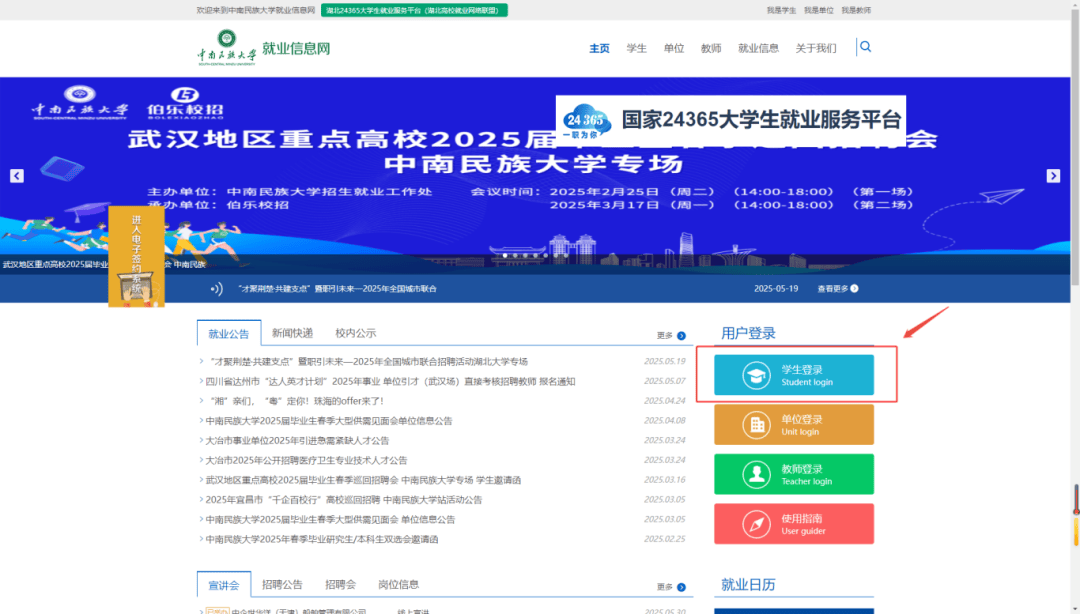This screenshot has height=614, width=1080.
Task: Switch to the 新闻快递 tab
Action: [292, 333]
